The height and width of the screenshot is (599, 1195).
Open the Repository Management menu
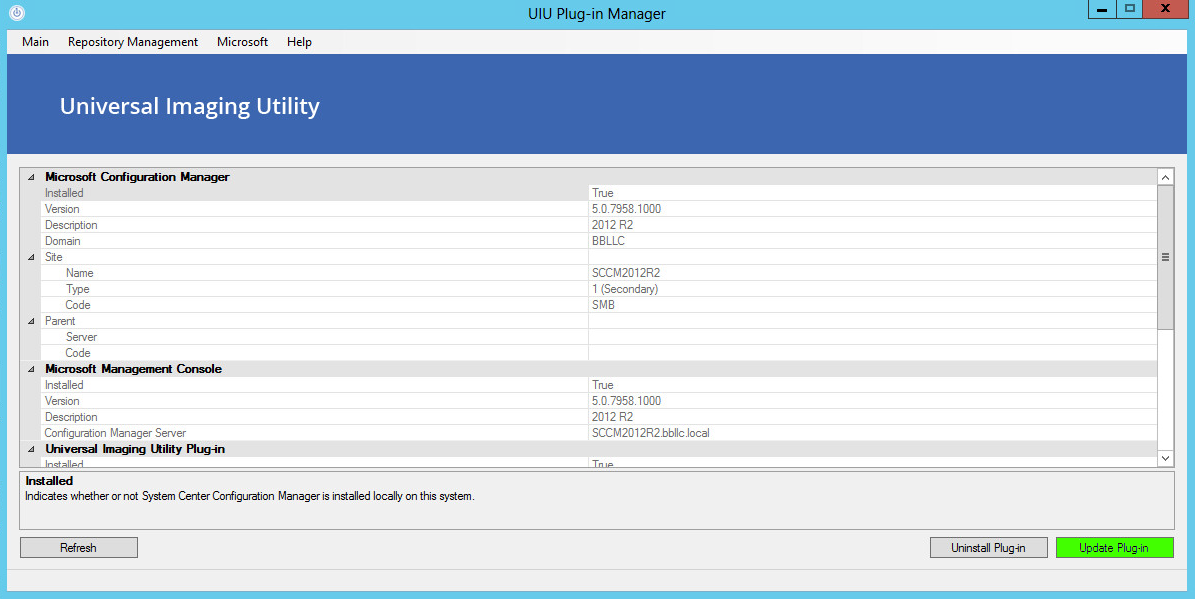tap(132, 42)
